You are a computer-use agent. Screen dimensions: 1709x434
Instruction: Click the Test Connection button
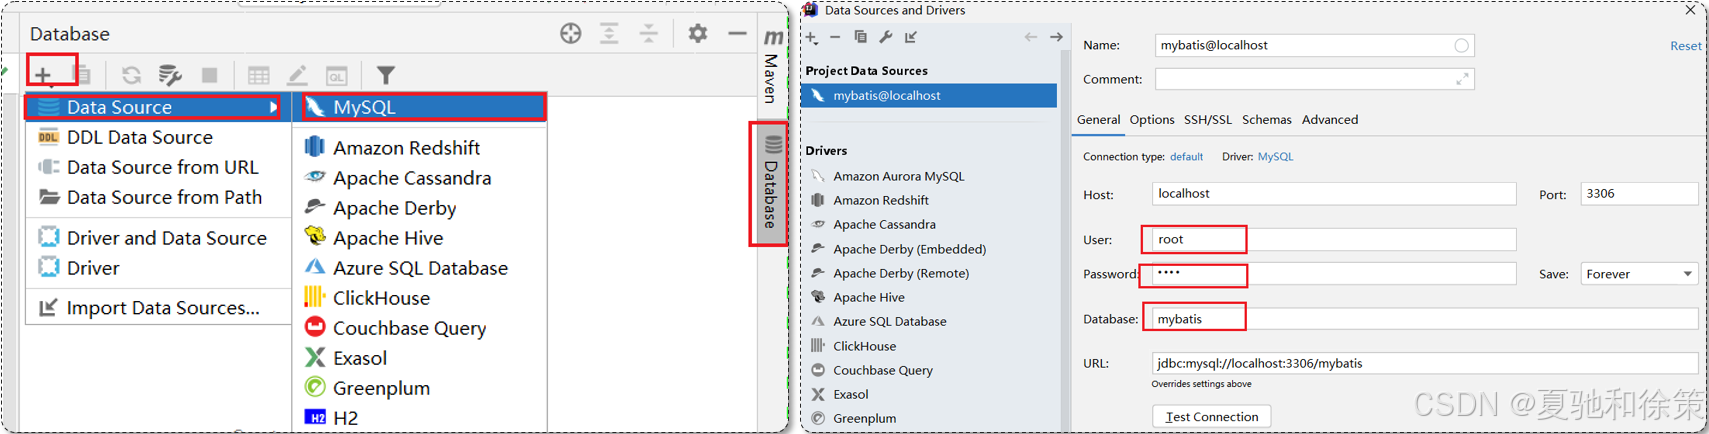click(x=1212, y=417)
